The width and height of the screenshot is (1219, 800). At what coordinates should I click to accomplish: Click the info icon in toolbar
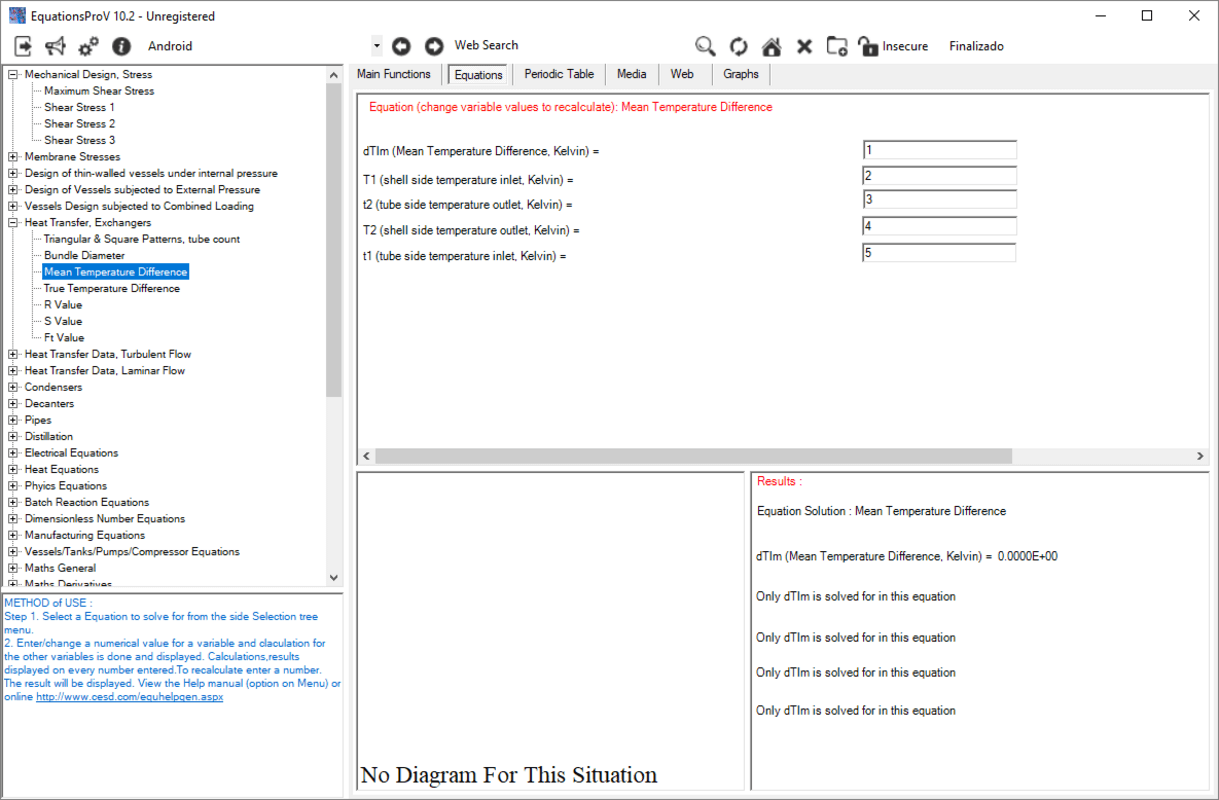(x=121, y=46)
